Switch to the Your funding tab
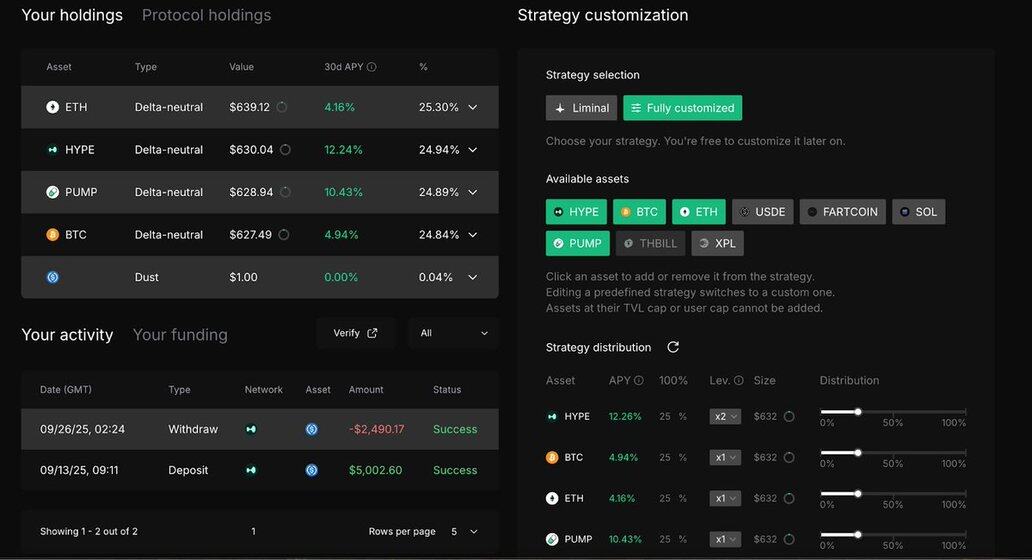1032x560 pixels. pos(180,335)
